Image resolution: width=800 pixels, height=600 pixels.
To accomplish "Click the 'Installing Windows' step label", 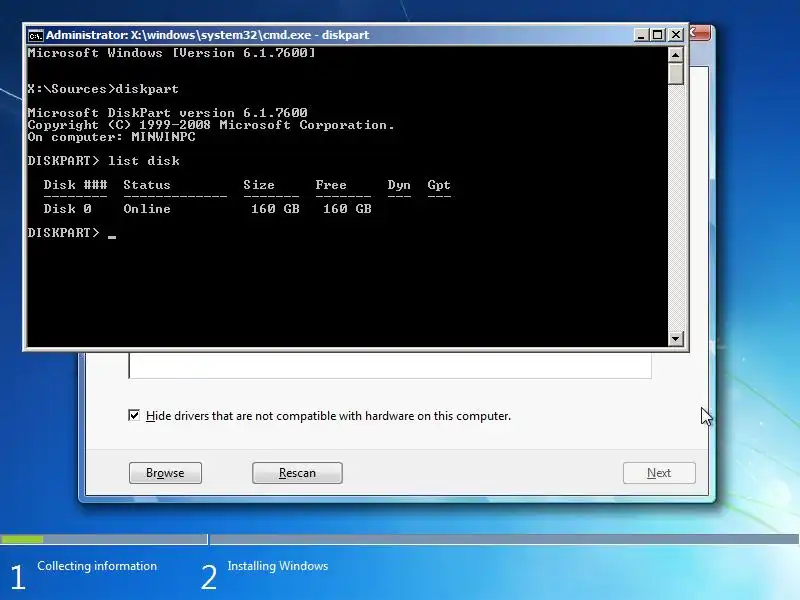I will coord(278,566).
